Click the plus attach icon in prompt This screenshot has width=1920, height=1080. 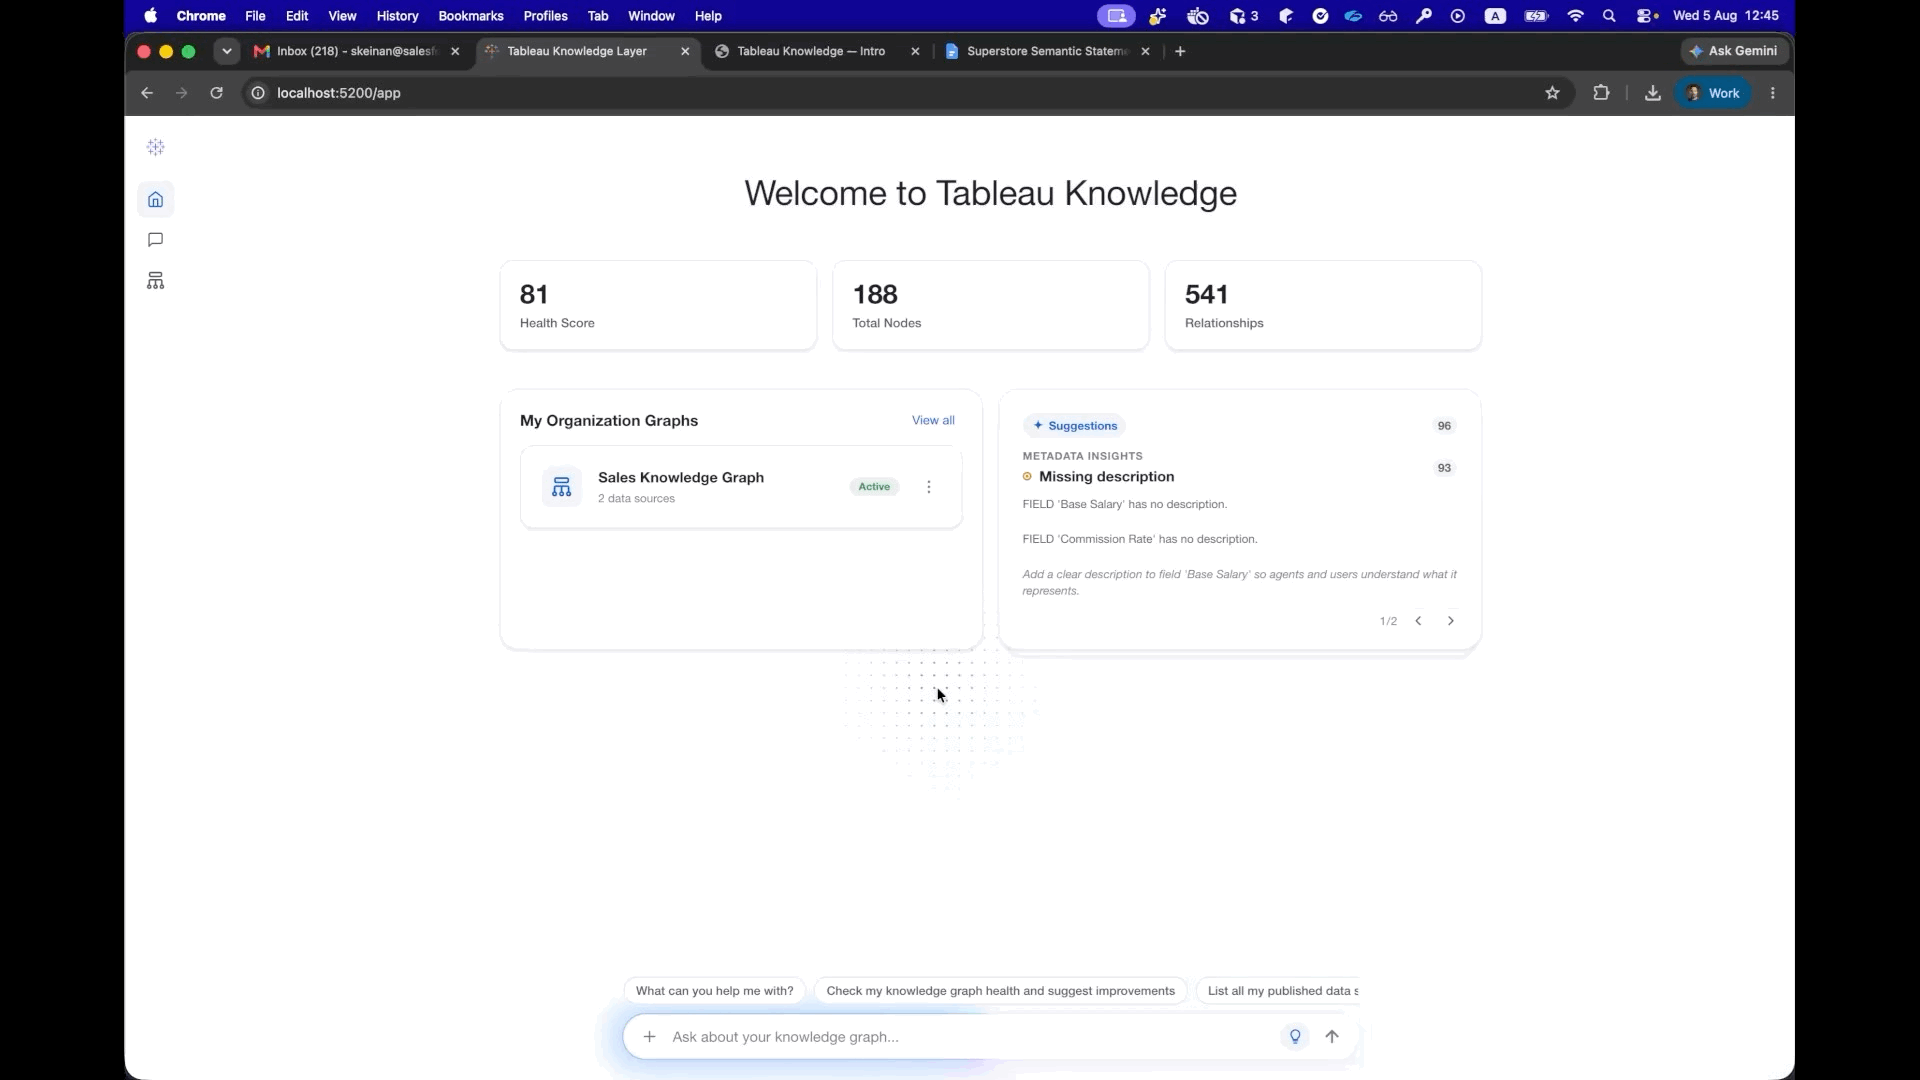[649, 1037]
